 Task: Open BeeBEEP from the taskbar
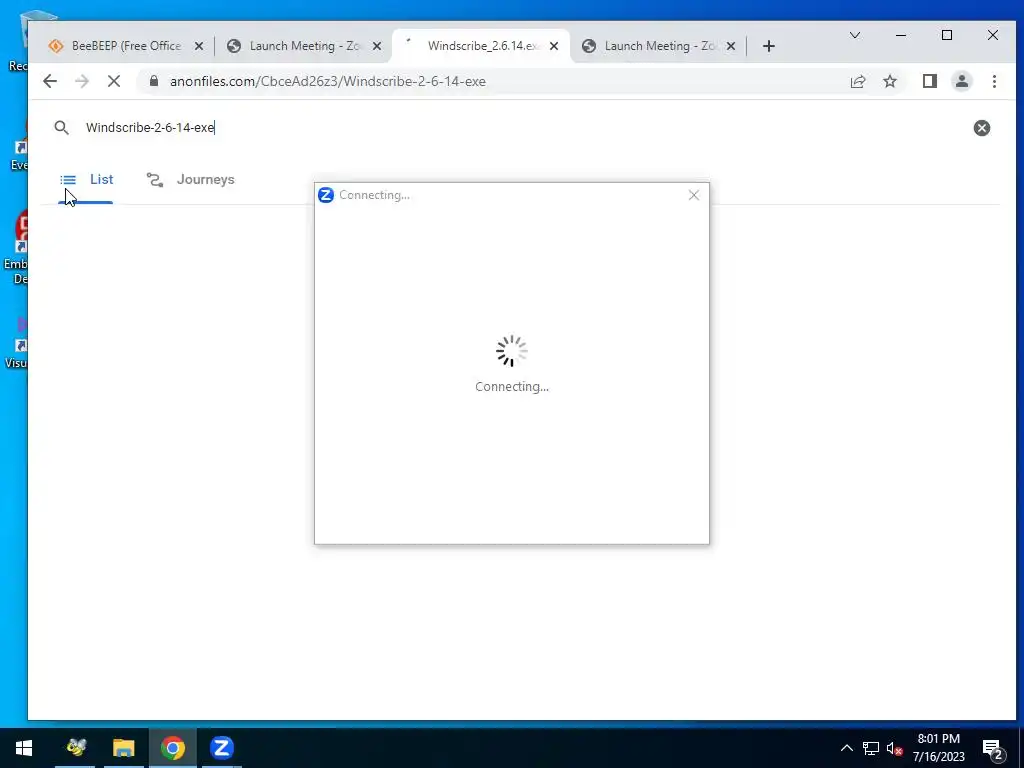(76, 748)
